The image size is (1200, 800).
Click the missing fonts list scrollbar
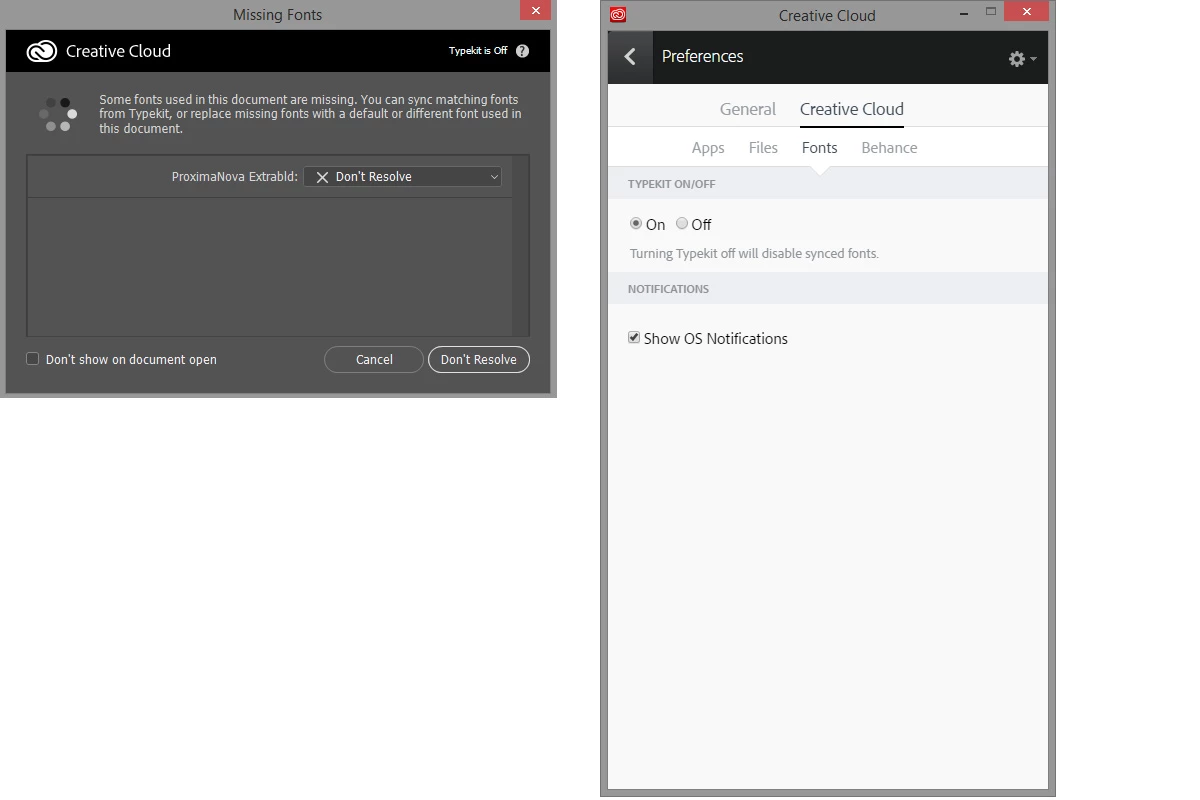click(x=520, y=246)
